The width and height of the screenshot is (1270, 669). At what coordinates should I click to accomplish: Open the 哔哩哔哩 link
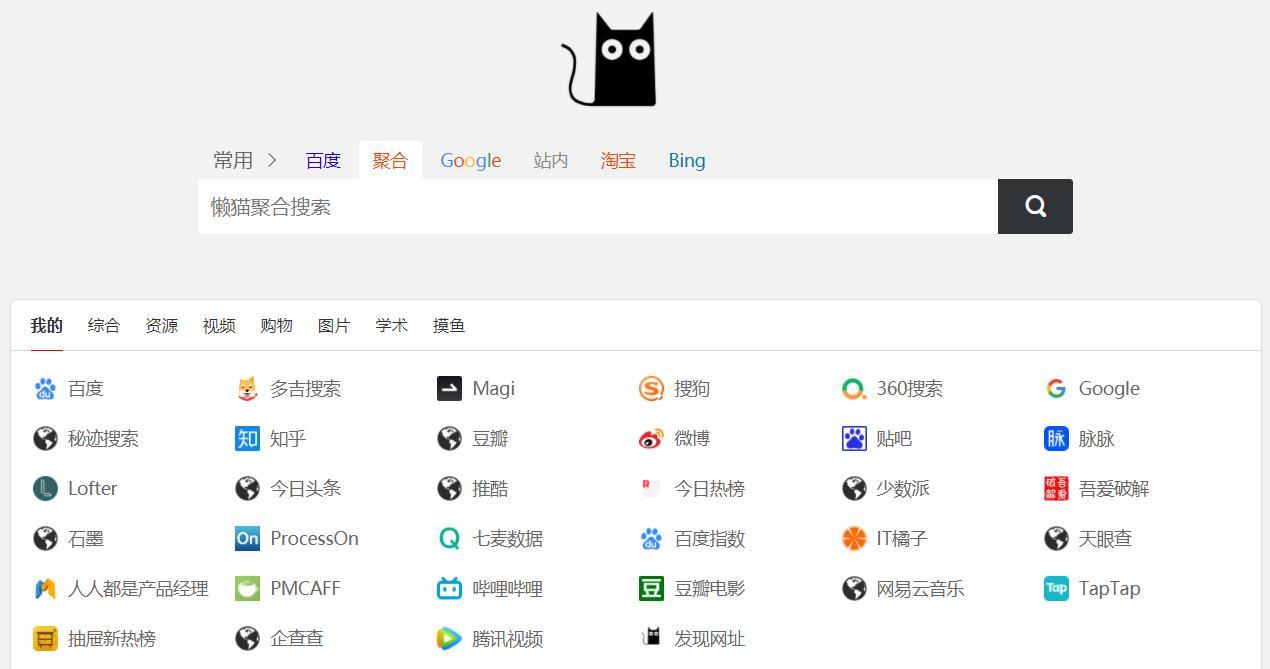pos(508,588)
